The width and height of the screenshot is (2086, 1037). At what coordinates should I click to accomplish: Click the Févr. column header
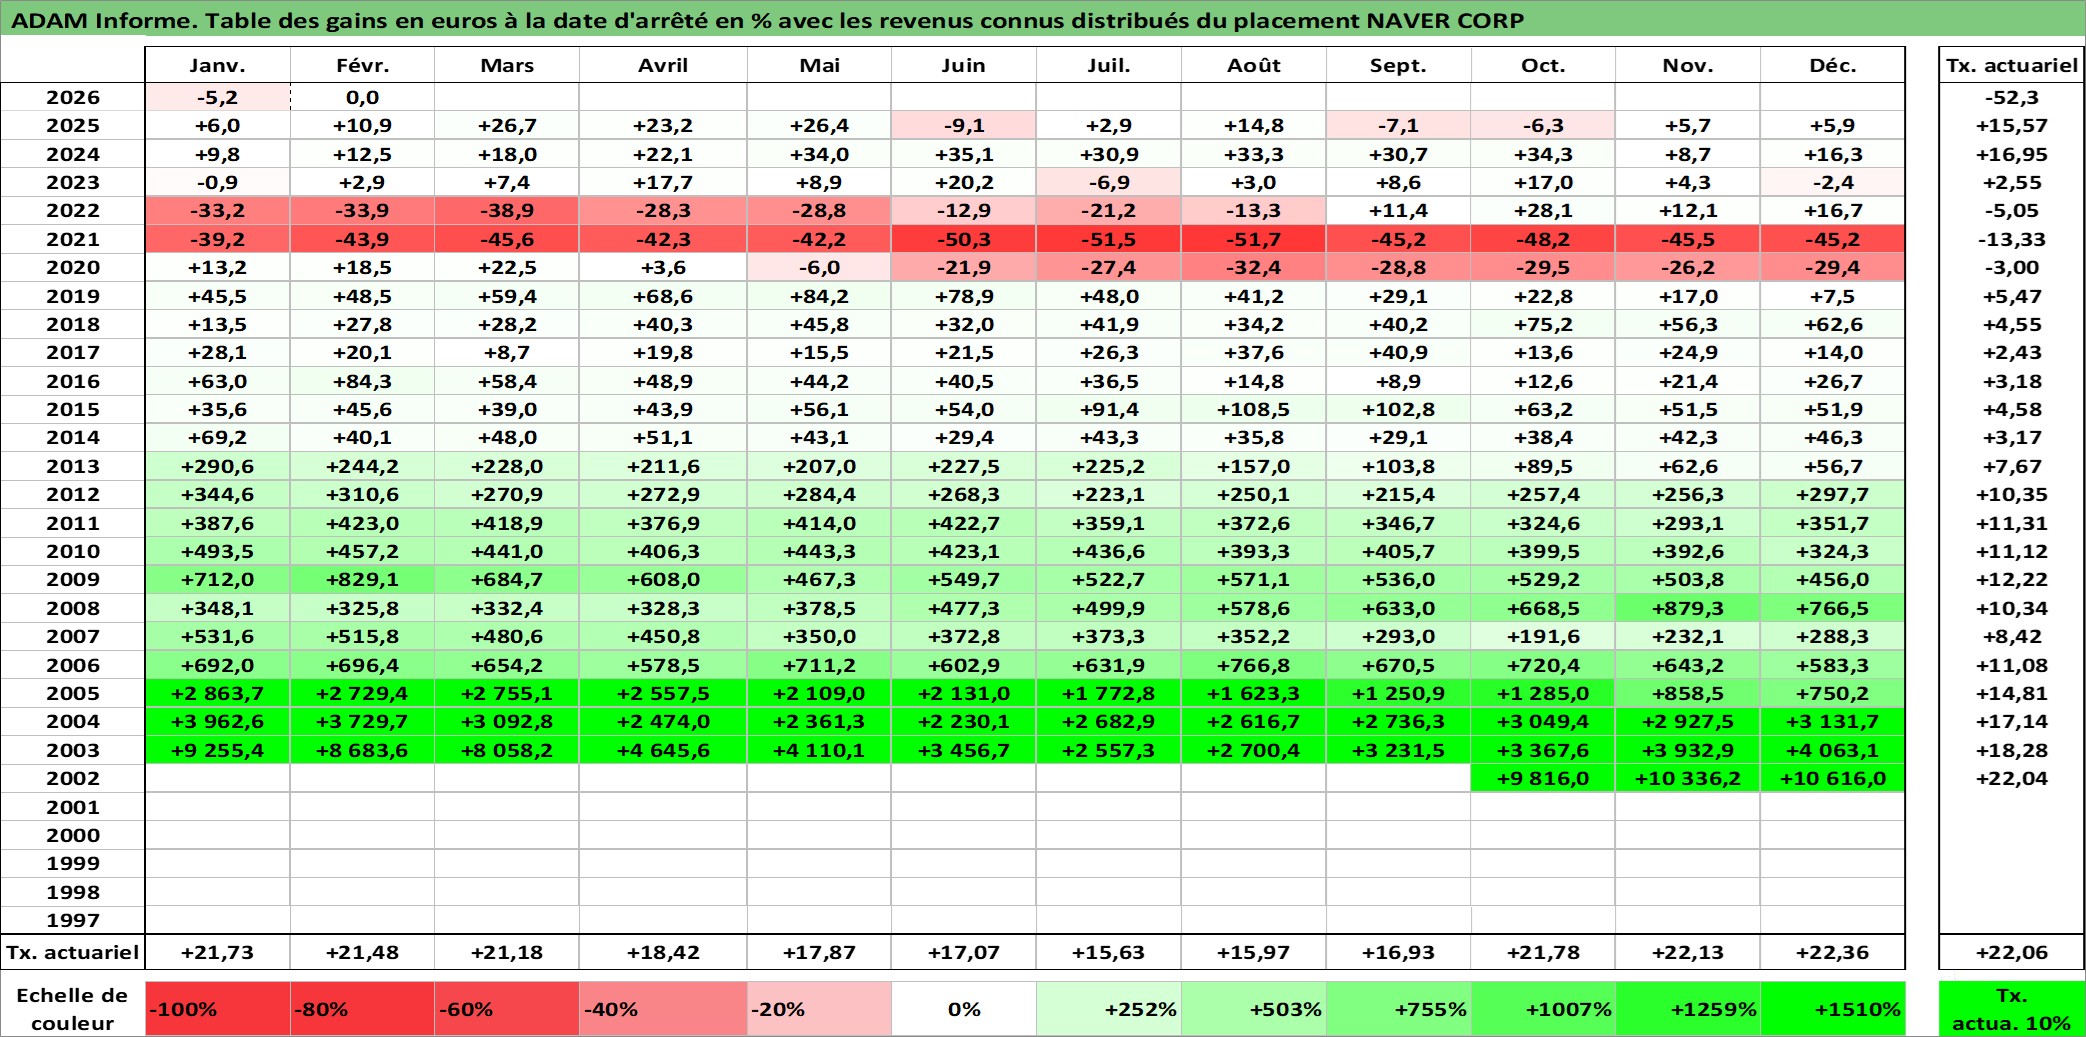362,65
